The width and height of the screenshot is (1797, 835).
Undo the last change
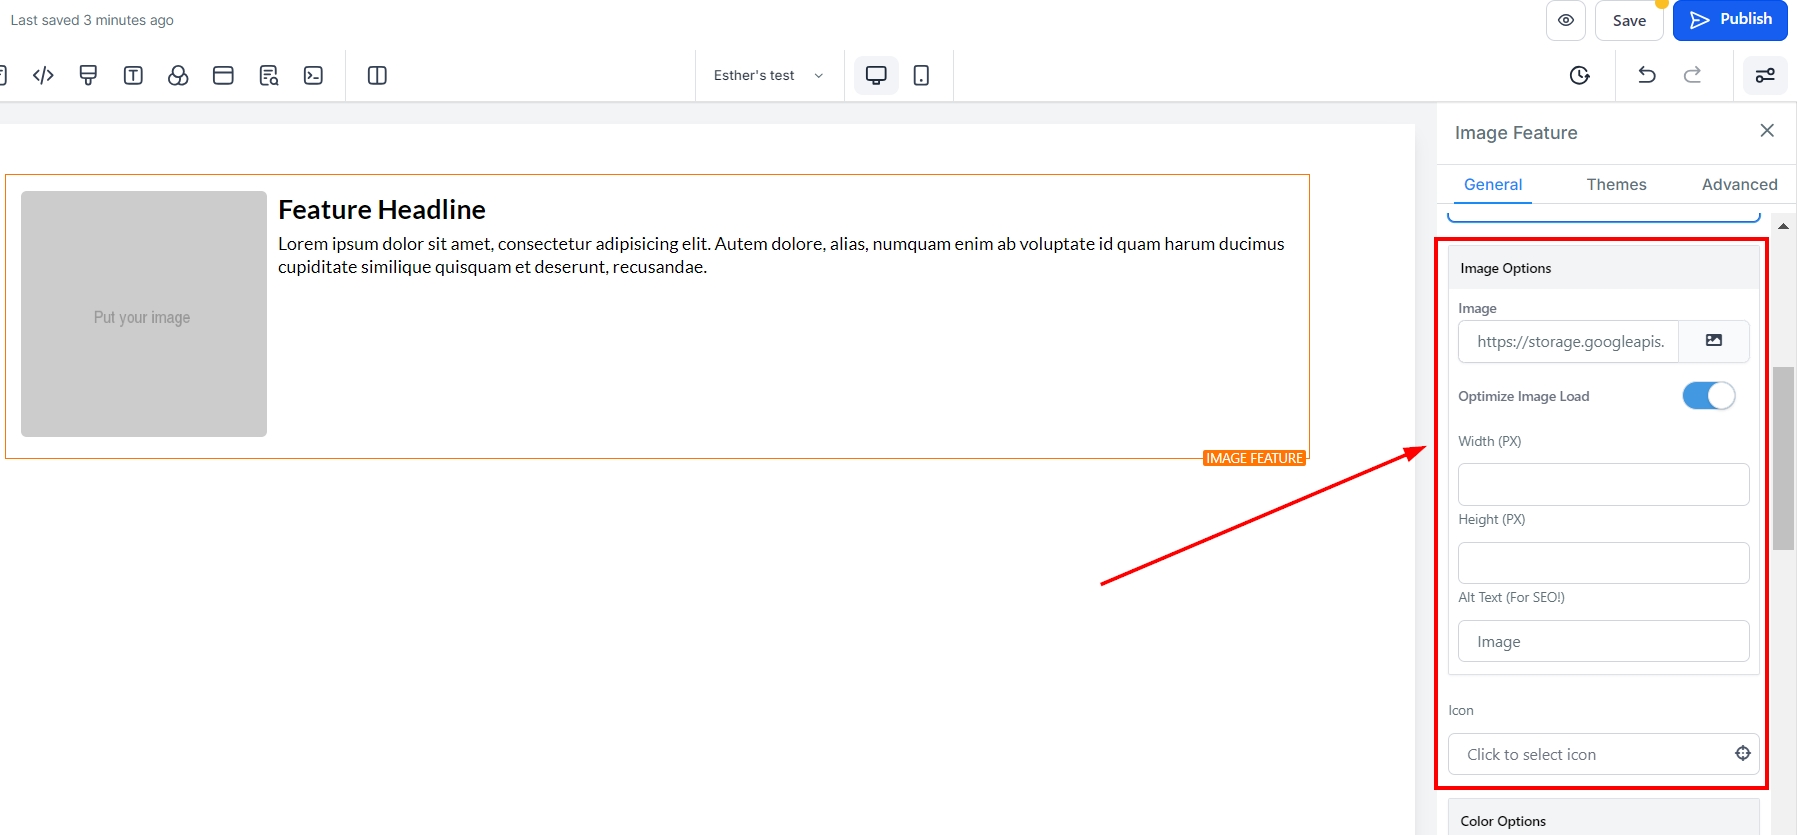click(1647, 76)
